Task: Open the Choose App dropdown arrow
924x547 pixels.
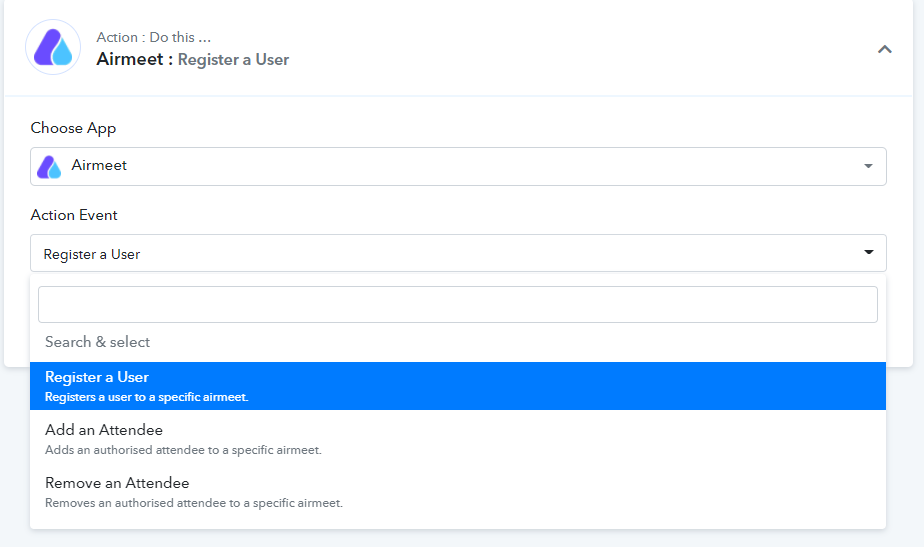Action: point(868,166)
